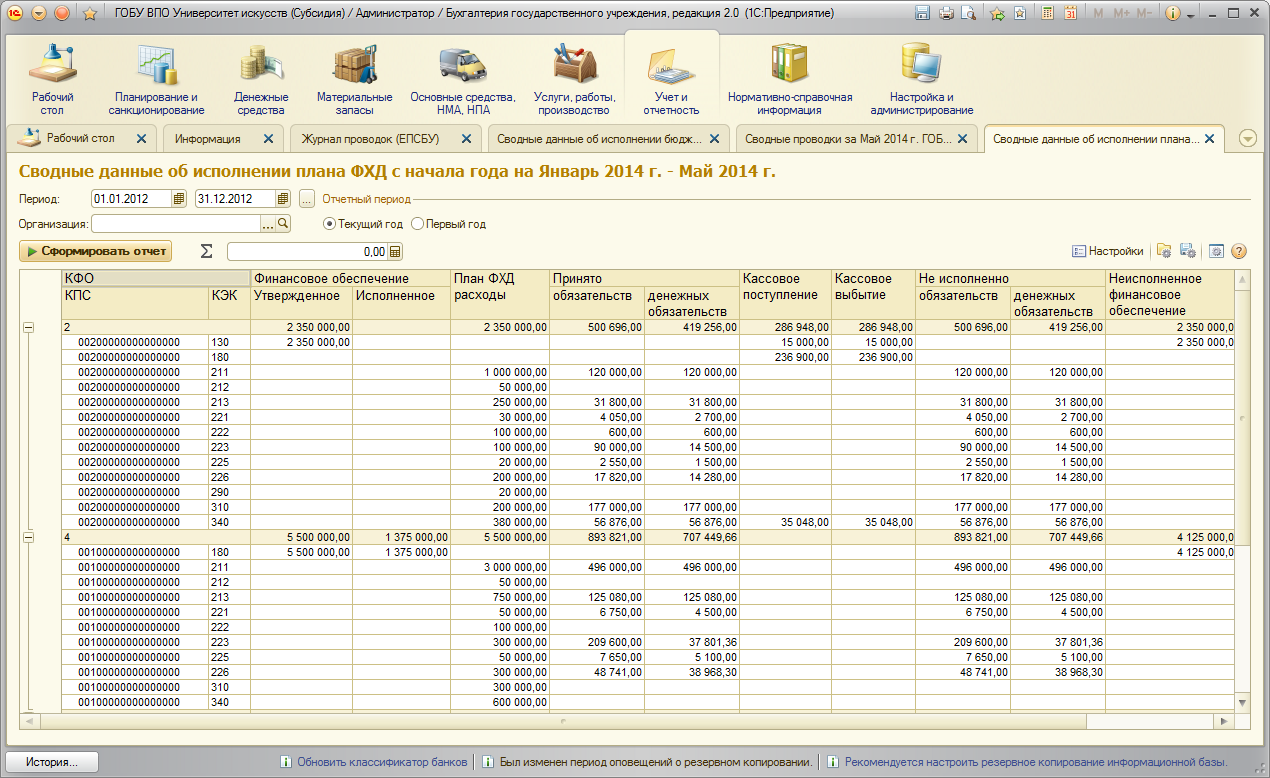Open report variant settings window icon
The image size is (1270, 778).
click(1217, 251)
